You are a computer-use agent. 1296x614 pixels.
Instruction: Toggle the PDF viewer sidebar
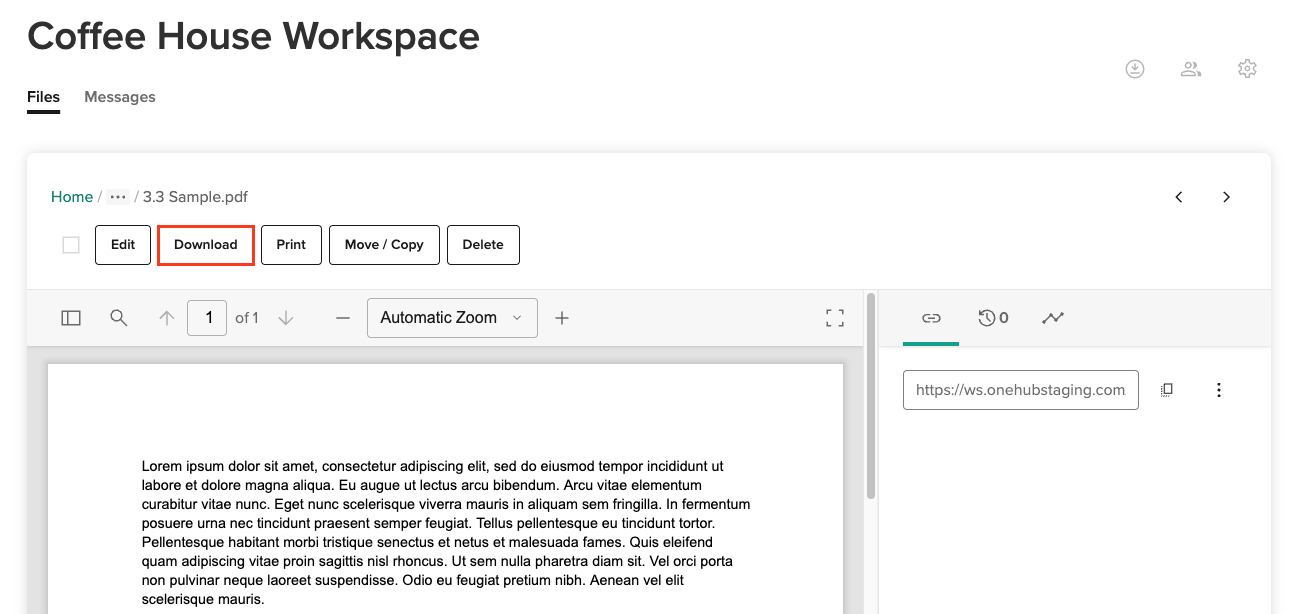click(71, 318)
